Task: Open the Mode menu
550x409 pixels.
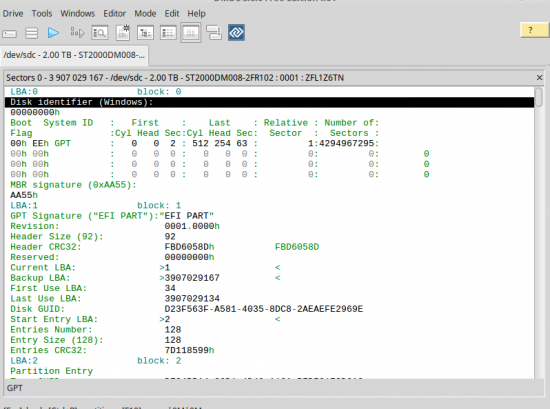Action: coord(145,14)
